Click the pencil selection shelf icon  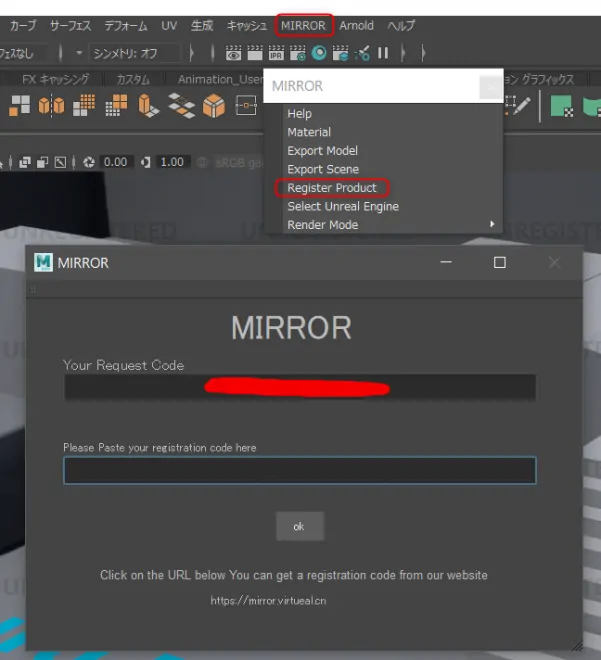tap(518, 105)
